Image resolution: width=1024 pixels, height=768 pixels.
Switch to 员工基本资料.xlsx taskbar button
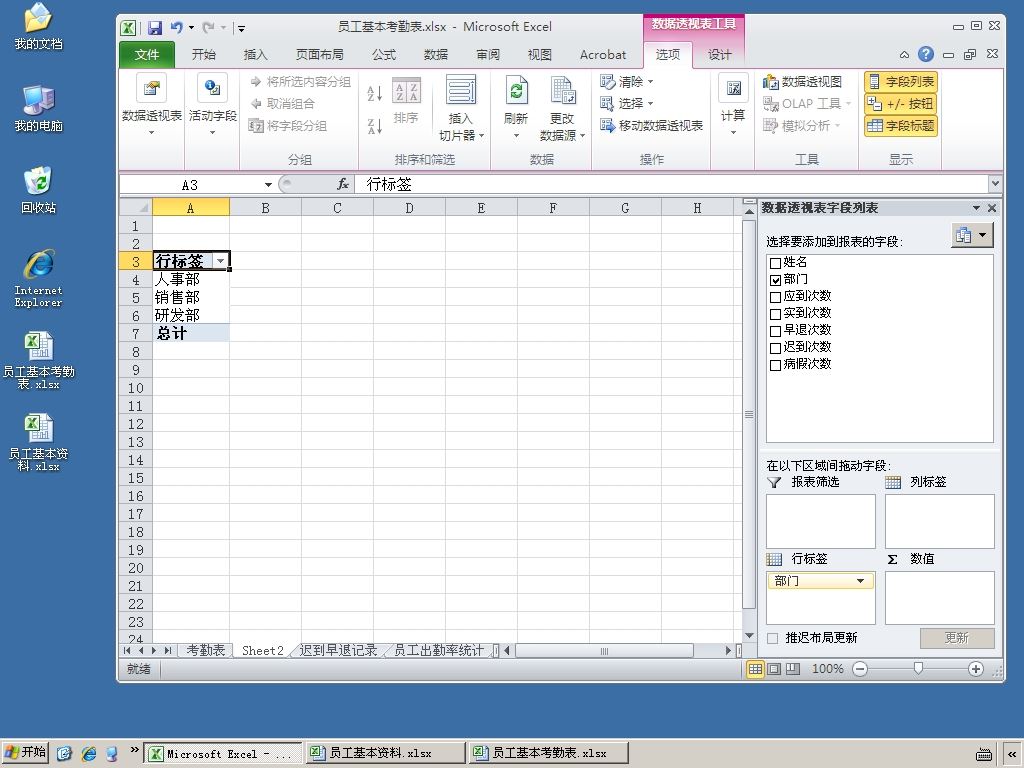pyautogui.click(x=385, y=753)
